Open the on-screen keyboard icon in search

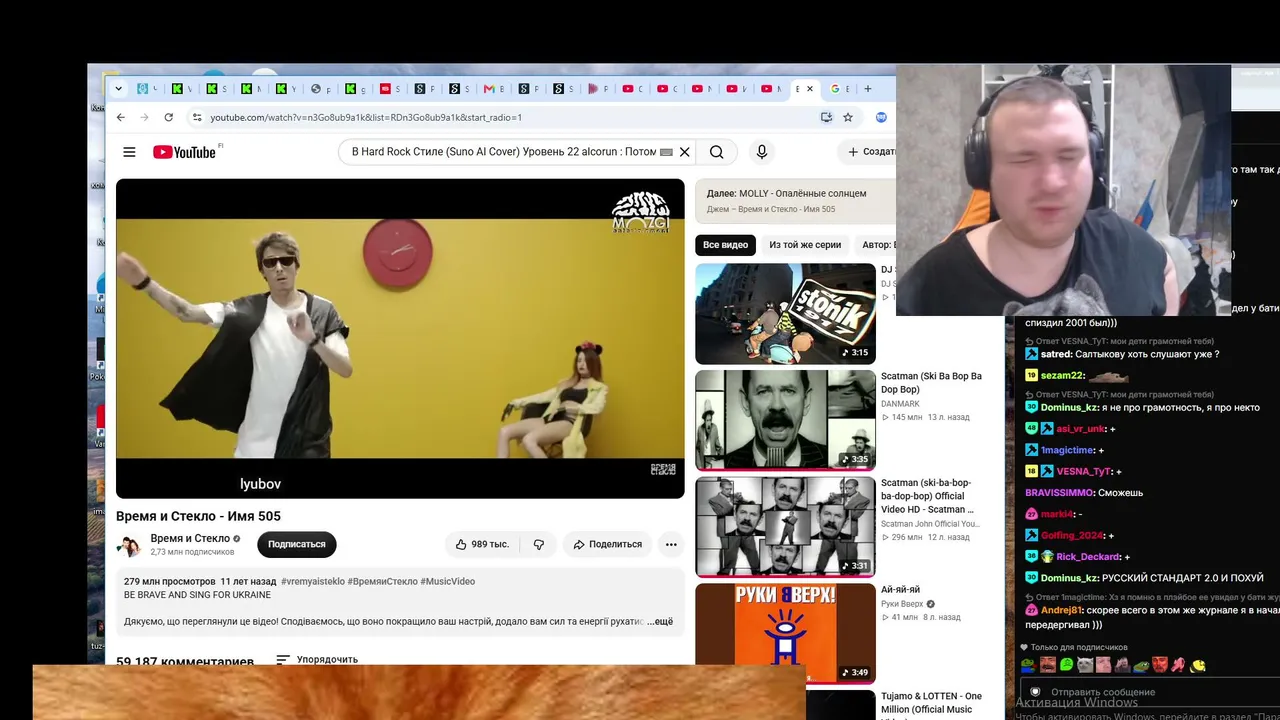click(x=666, y=152)
